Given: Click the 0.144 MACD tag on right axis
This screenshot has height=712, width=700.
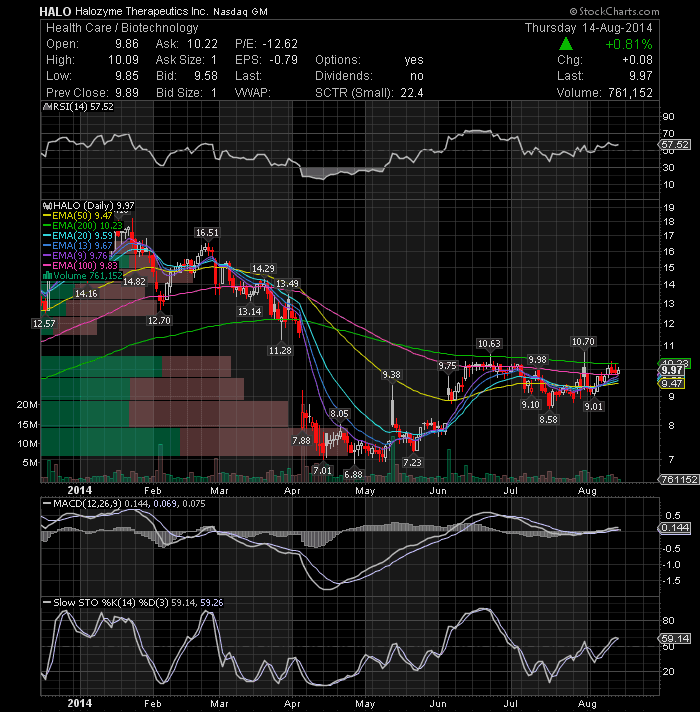Looking at the screenshot, I should coord(675,528).
